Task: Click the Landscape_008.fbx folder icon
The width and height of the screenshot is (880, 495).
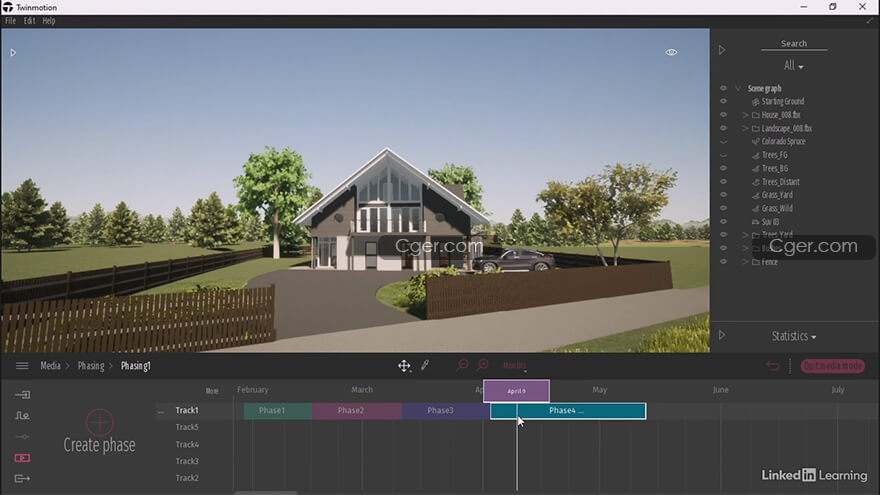Action: tap(755, 129)
